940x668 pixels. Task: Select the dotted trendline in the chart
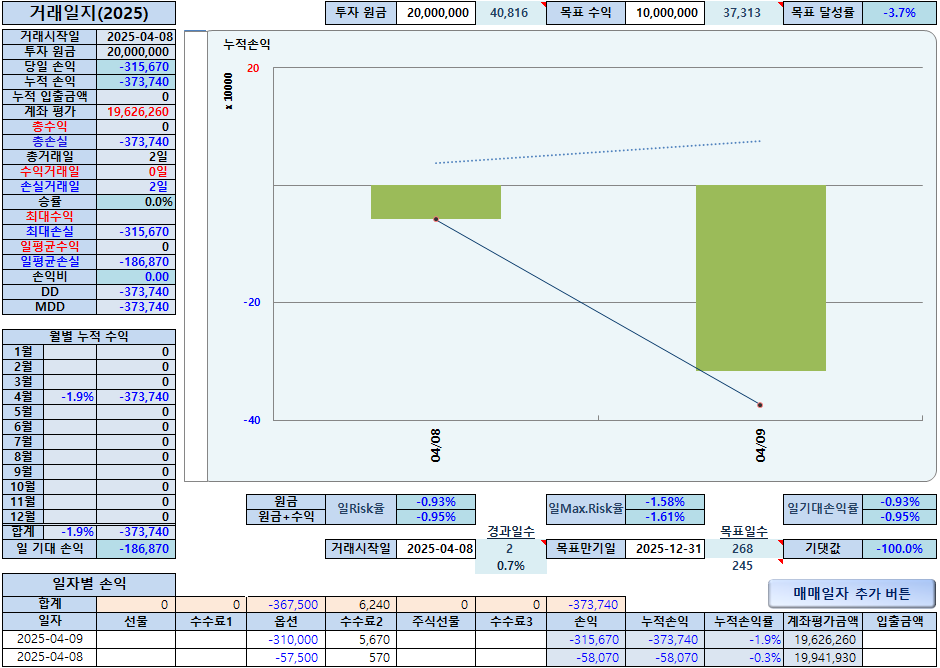pyautogui.click(x=598, y=152)
